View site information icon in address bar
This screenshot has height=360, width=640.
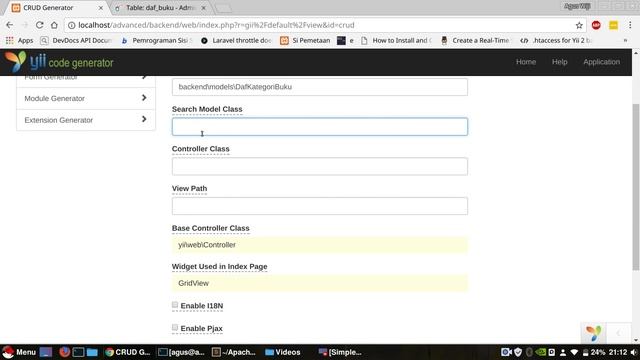tap(71, 25)
